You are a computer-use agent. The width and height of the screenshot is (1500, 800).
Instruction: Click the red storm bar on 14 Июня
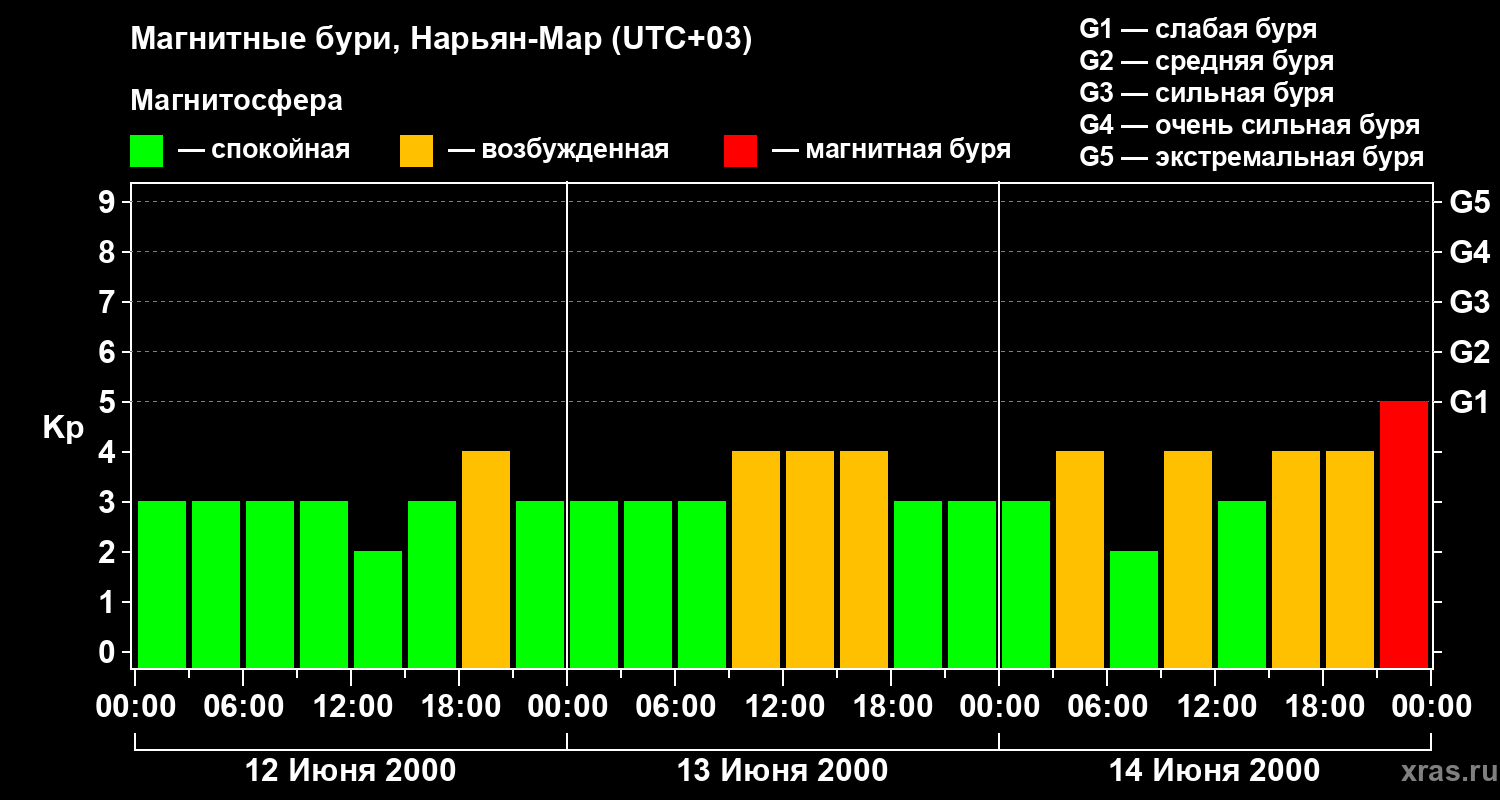point(1404,534)
